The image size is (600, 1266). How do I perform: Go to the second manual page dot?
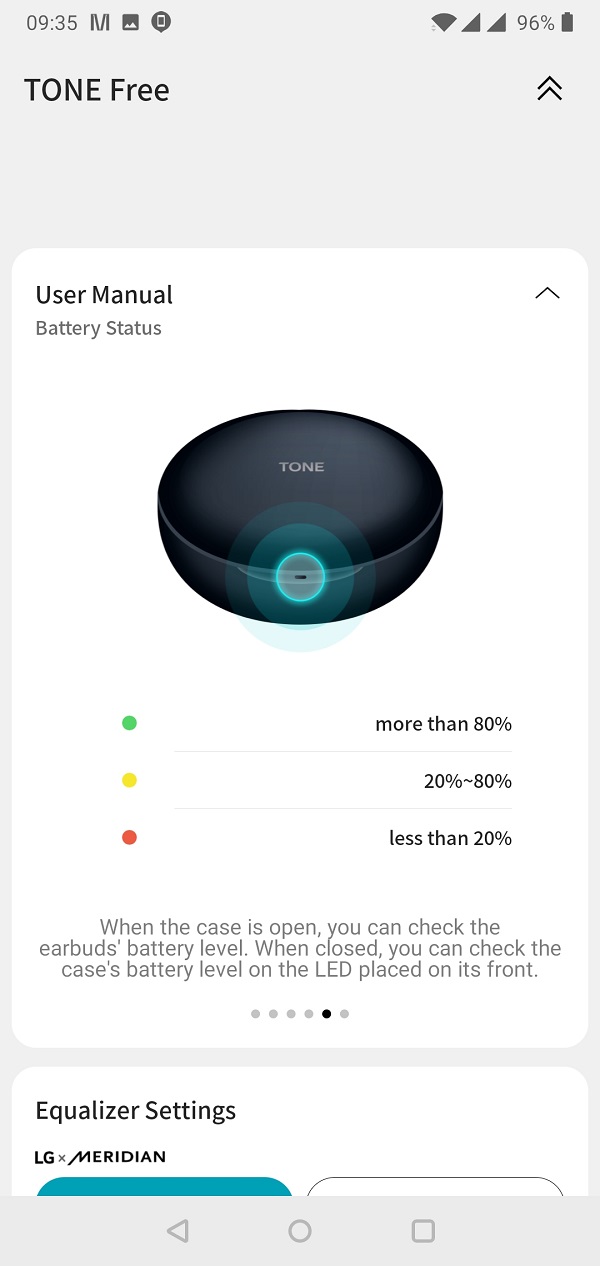273,1014
